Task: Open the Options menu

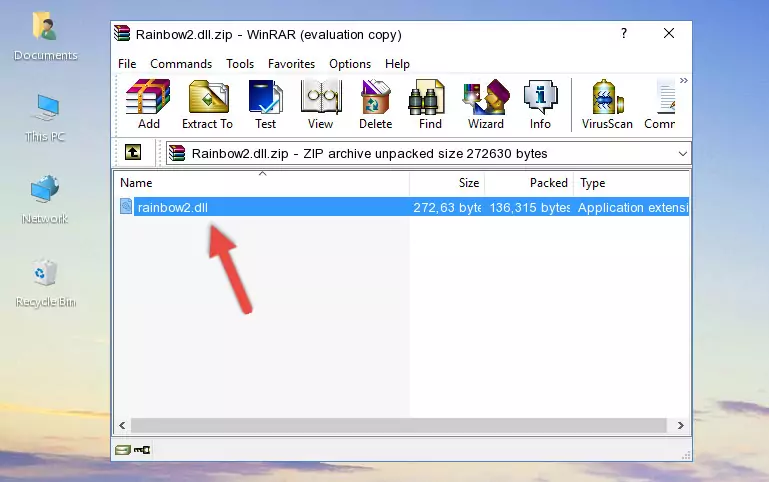Action: [350, 64]
